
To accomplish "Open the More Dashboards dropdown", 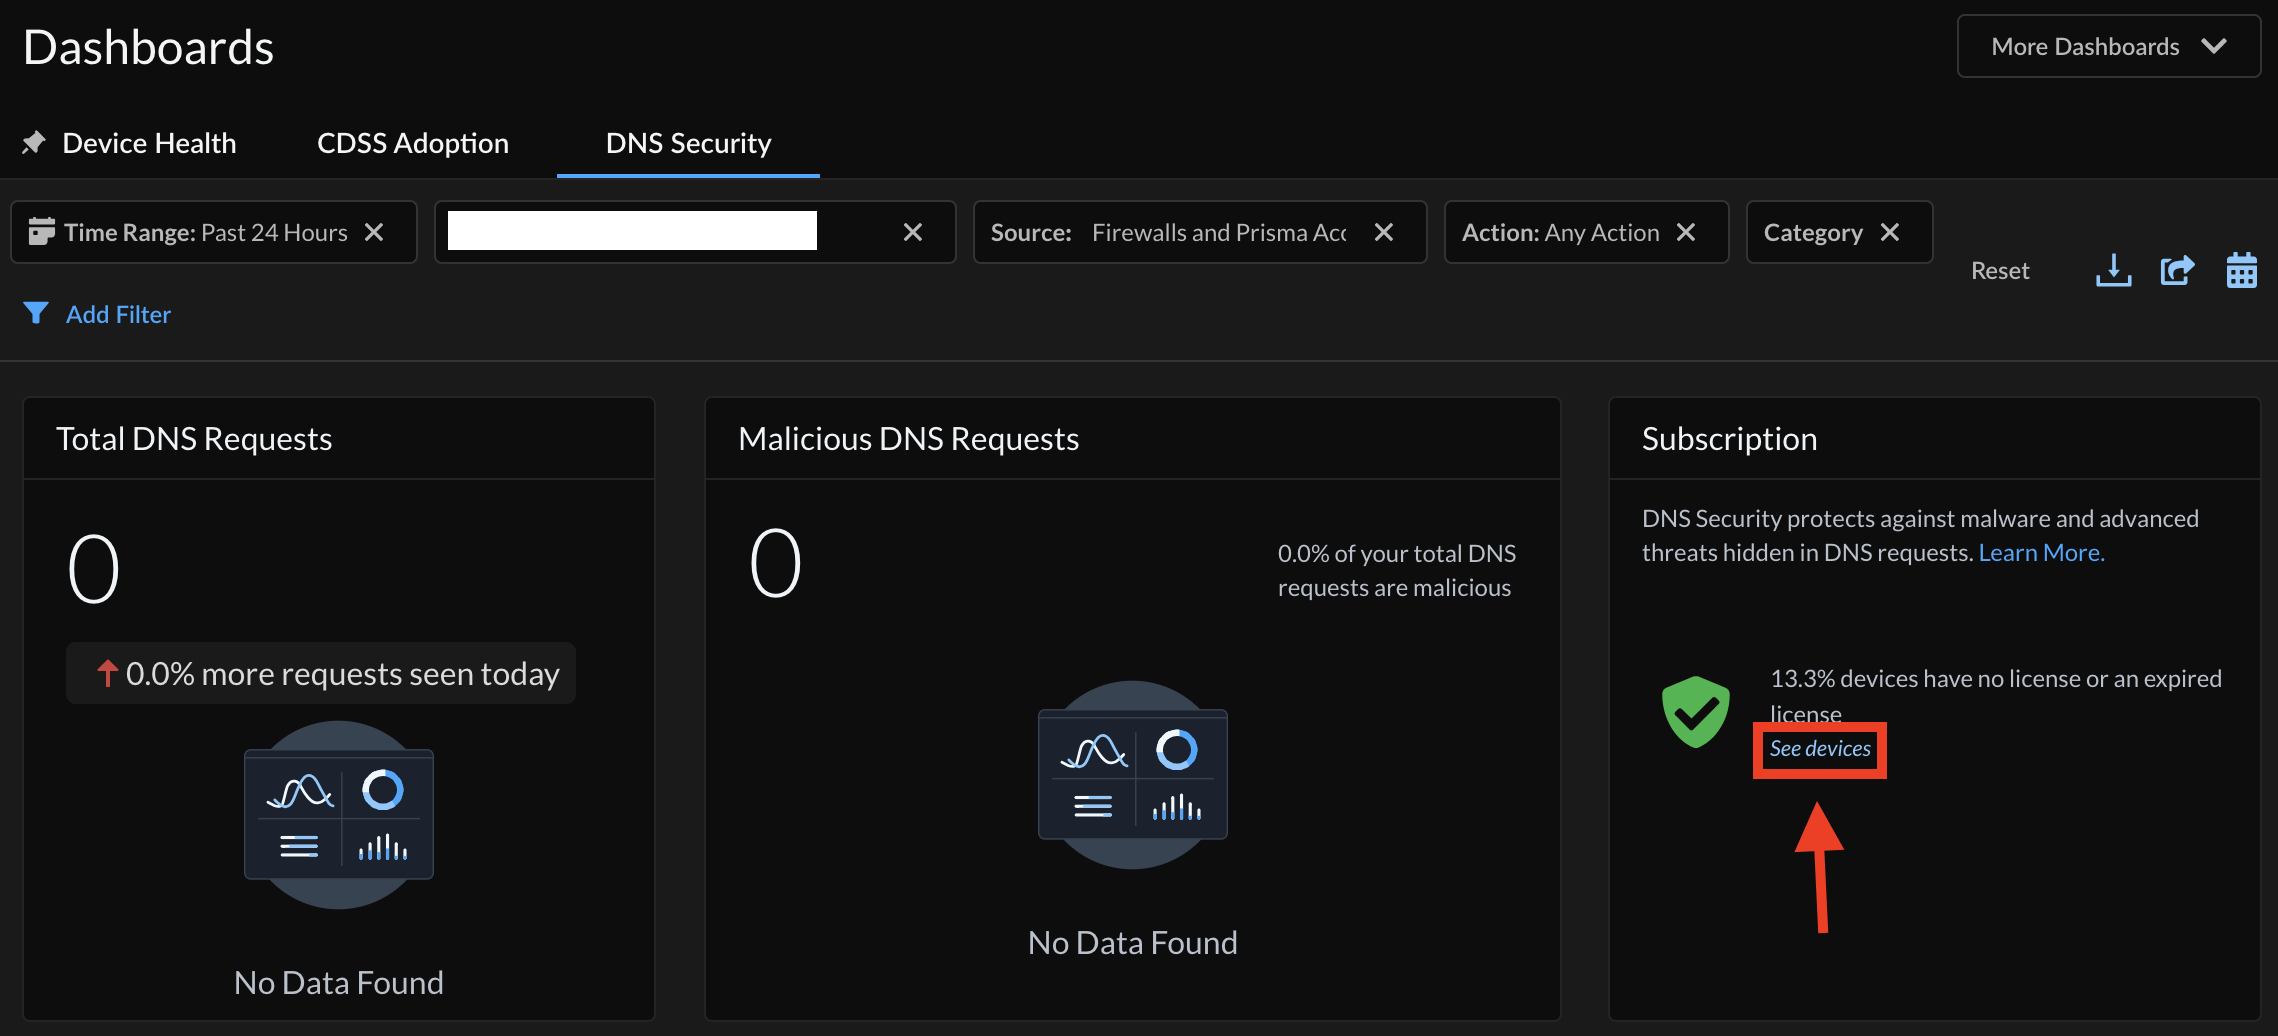I will (2107, 45).
